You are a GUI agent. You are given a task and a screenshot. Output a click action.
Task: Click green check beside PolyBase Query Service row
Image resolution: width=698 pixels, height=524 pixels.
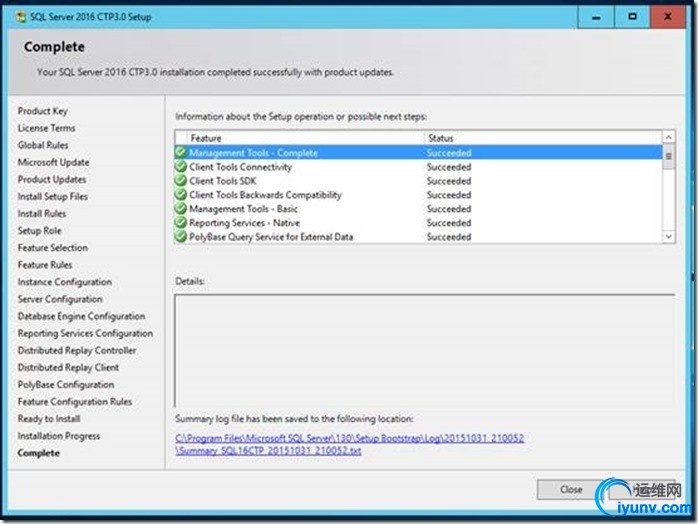[x=180, y=236]
